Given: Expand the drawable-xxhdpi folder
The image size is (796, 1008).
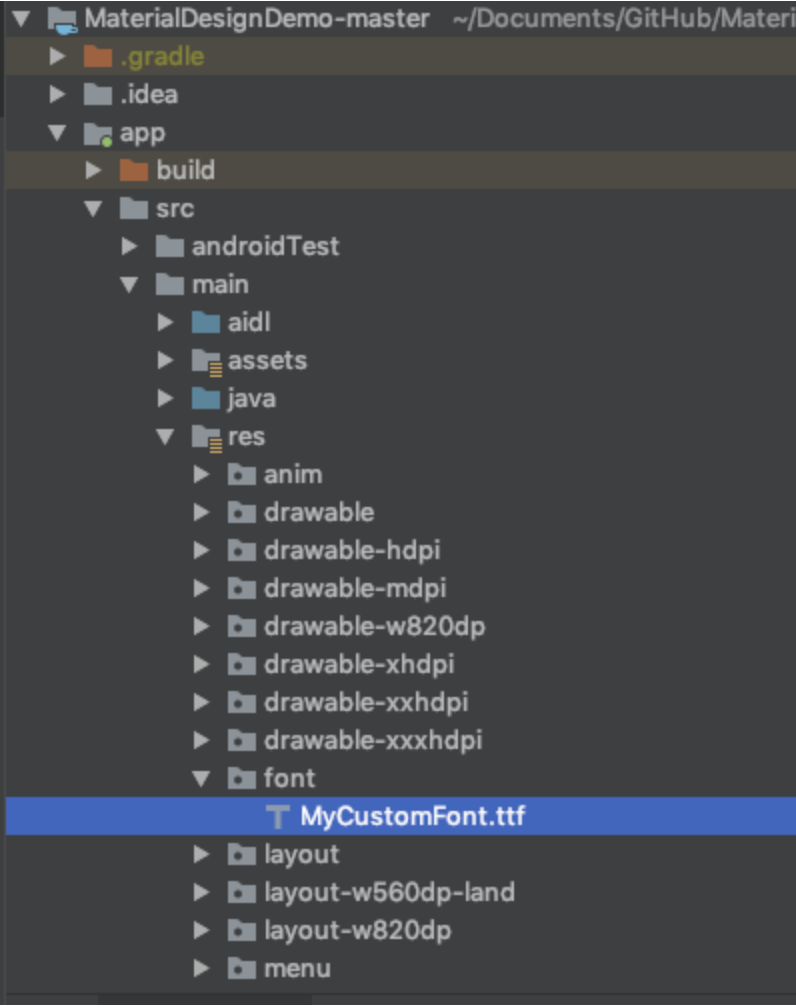Looking at the screenshot, I should tap(201, 702).
